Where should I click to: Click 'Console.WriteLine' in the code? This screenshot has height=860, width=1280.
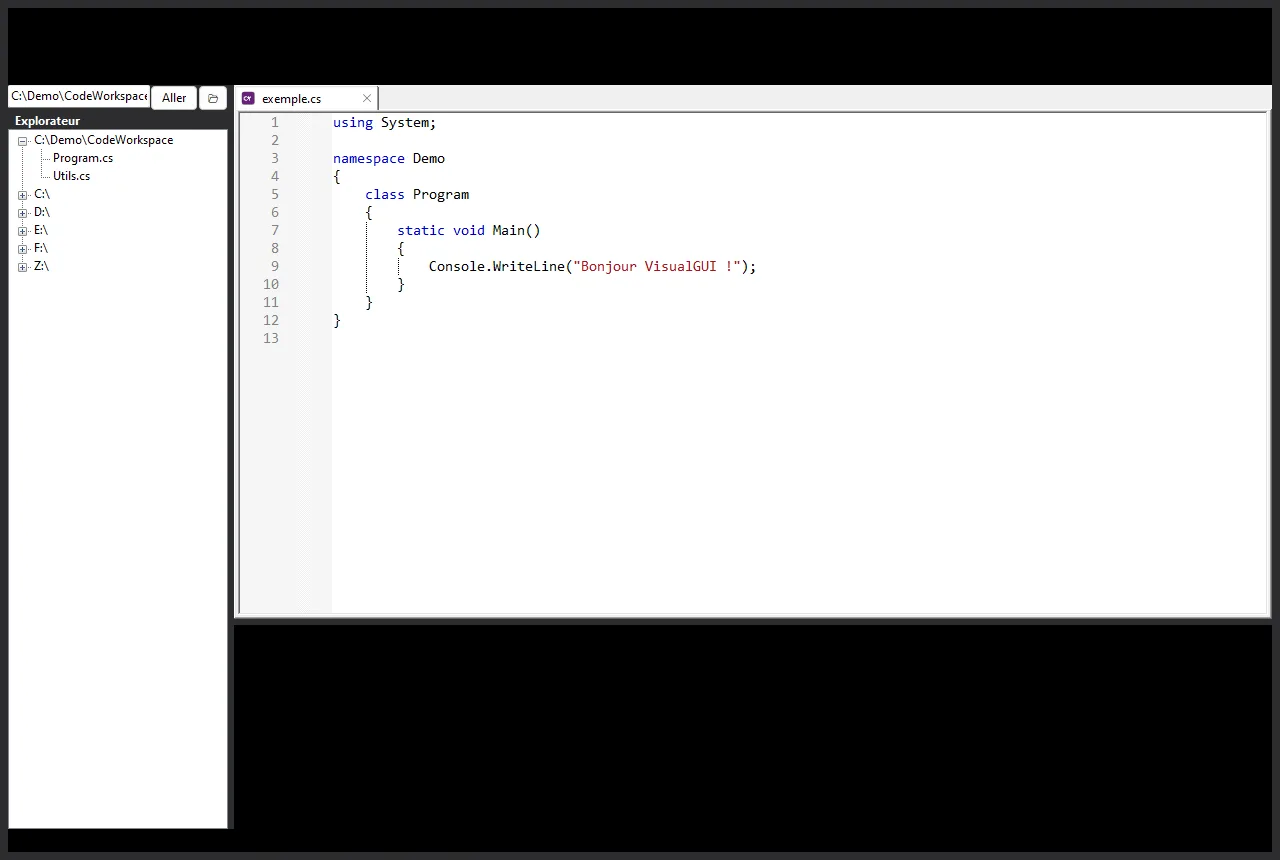(497, 266)
